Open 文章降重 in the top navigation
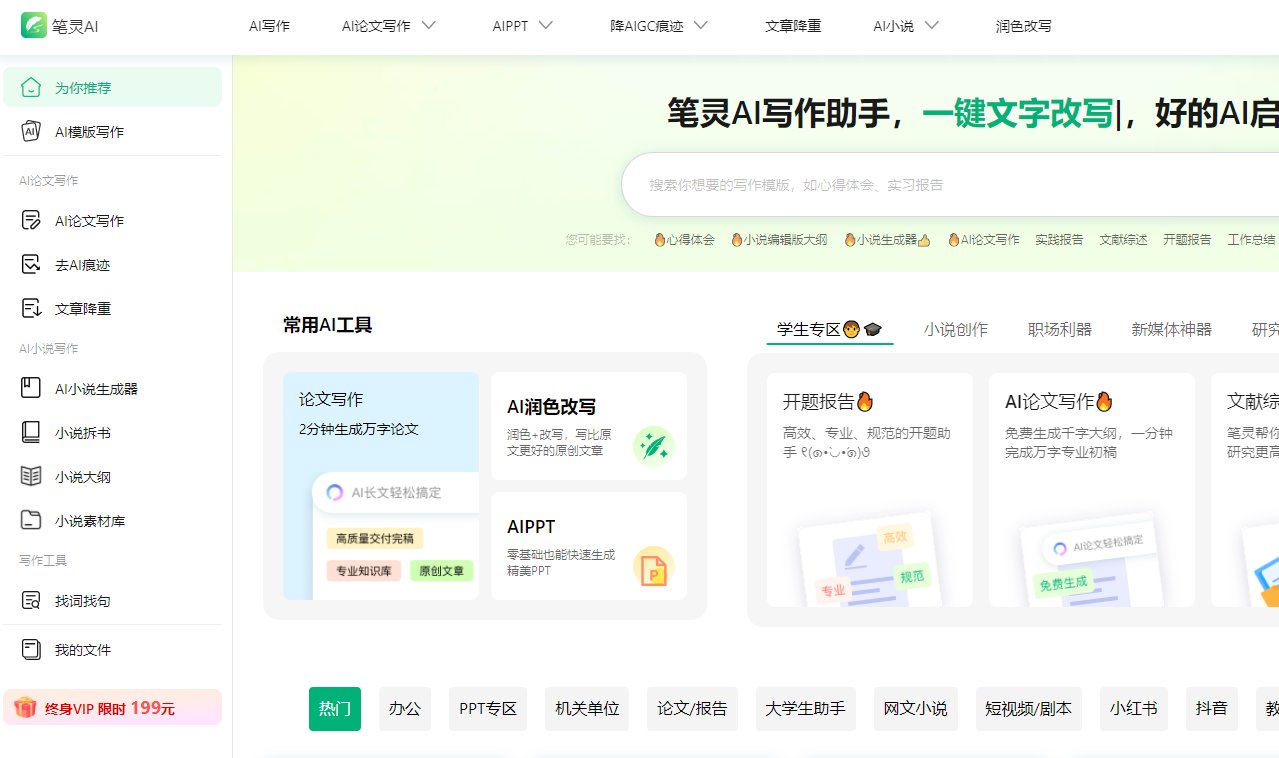Image resolution: width=1279 pixels, height=758 pixels. click(793, 26)
